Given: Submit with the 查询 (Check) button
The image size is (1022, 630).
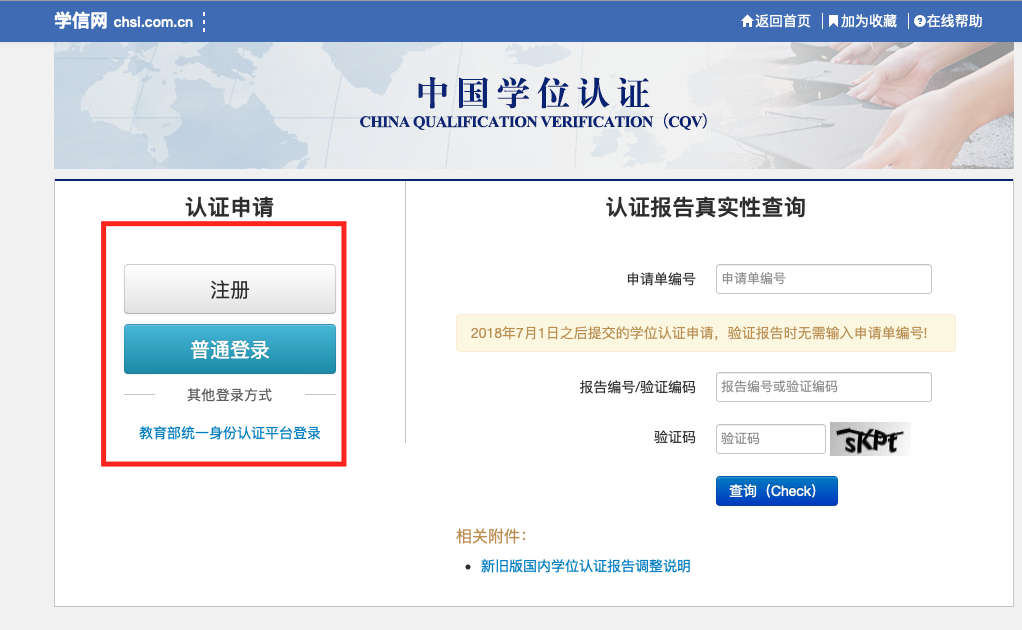Looking at the screenshot, I should 776,491.
